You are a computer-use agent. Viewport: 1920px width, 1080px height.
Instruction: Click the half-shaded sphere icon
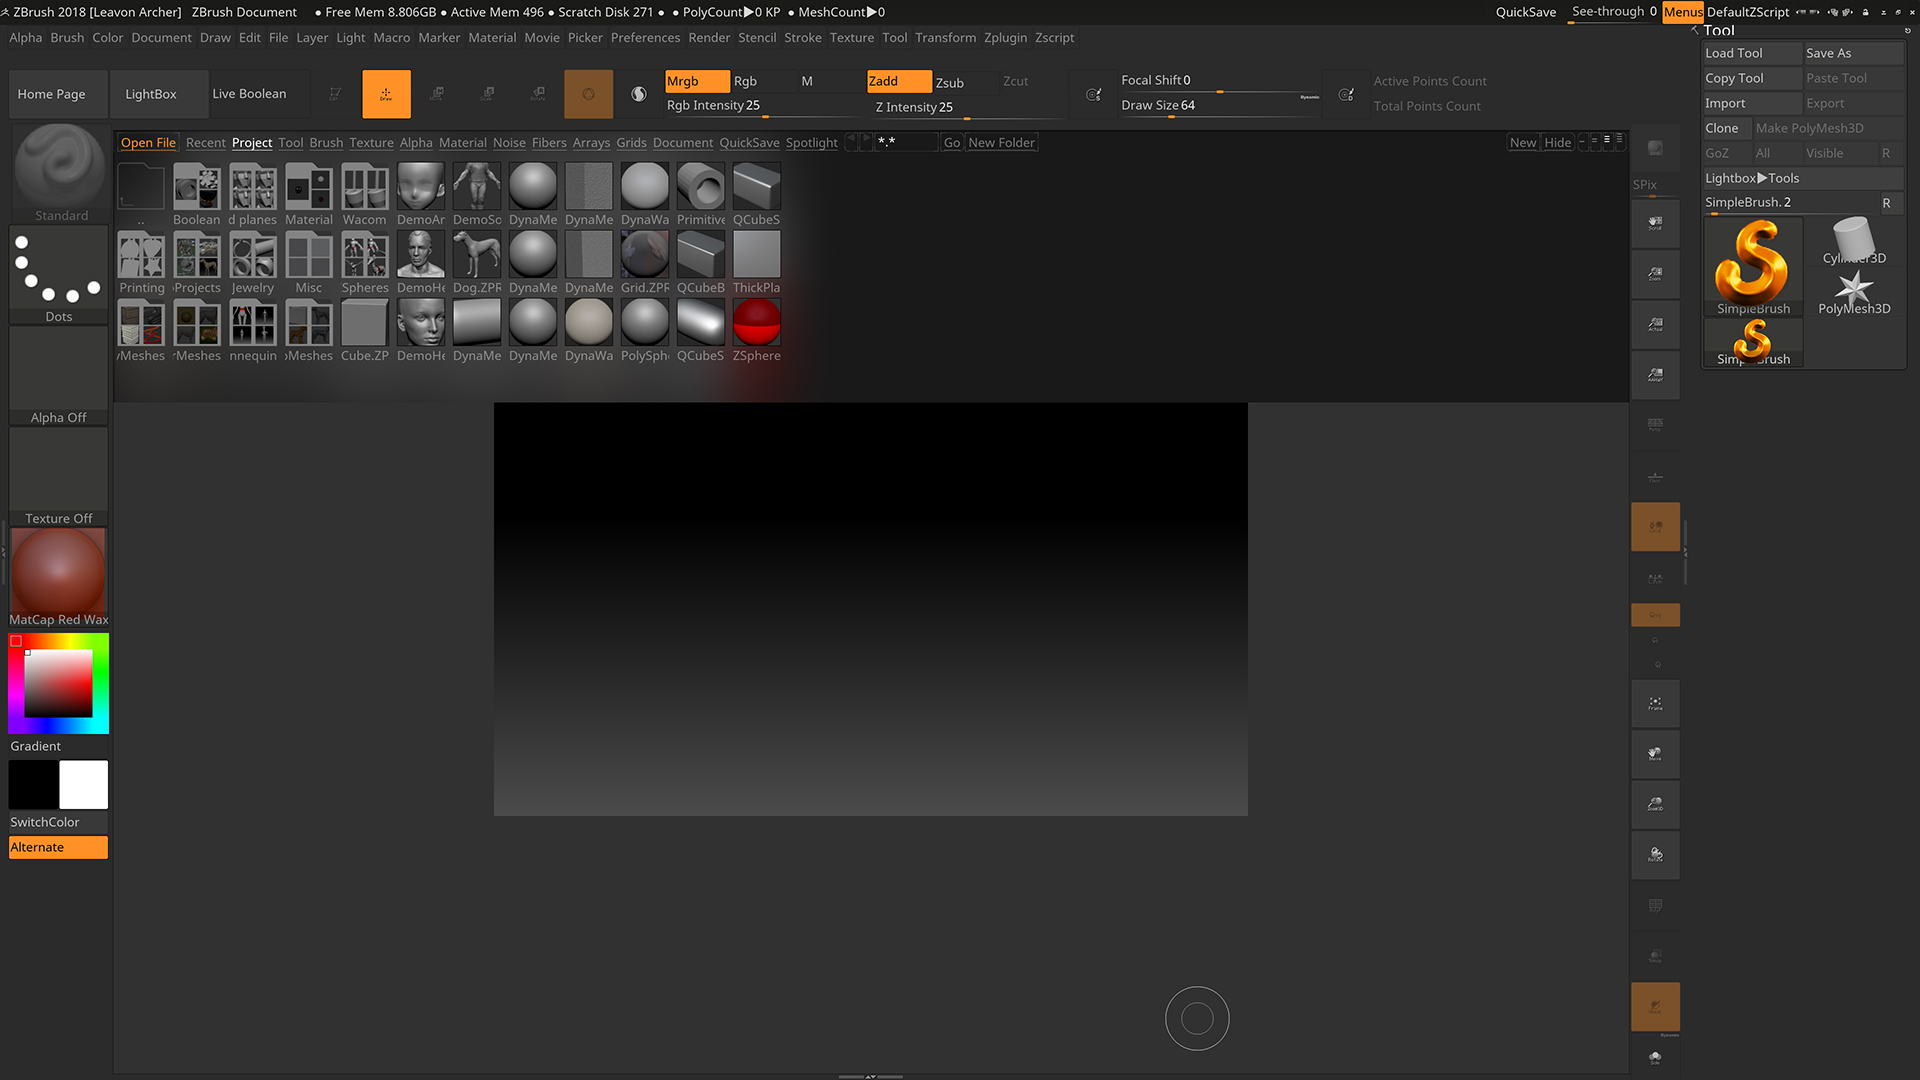639,94
